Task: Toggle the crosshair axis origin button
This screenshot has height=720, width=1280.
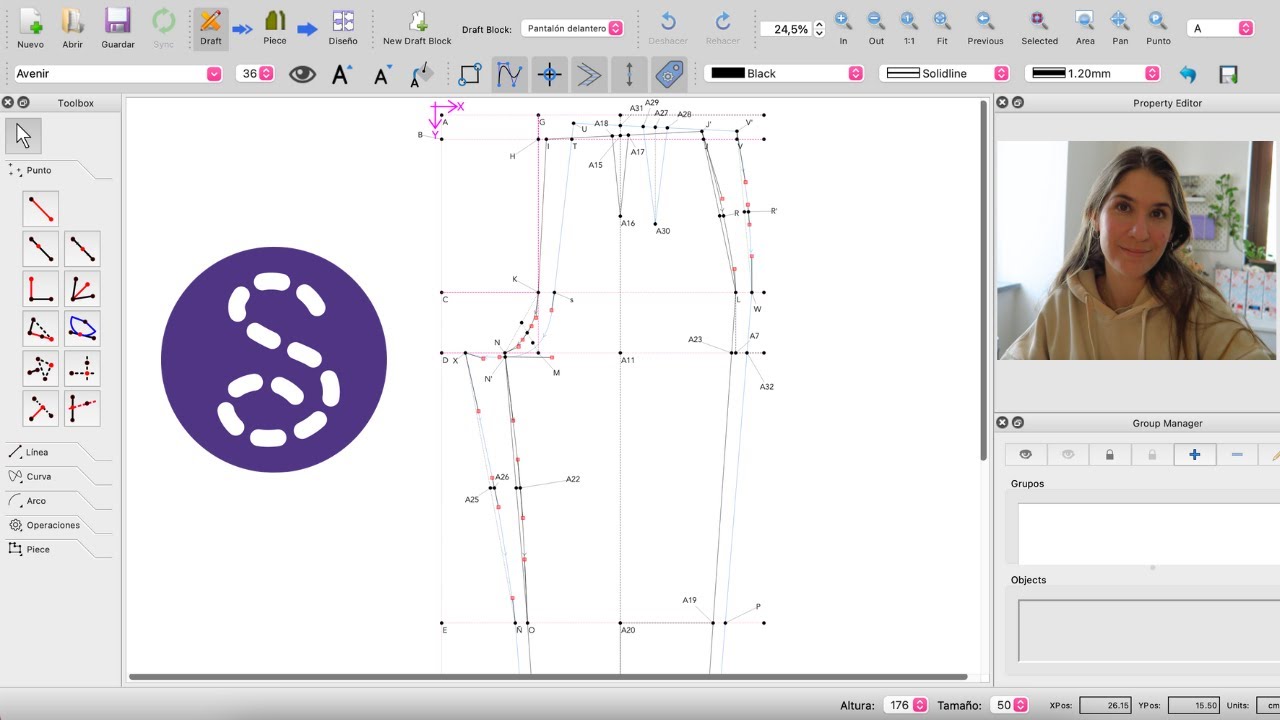Action: tap(549, 74)
